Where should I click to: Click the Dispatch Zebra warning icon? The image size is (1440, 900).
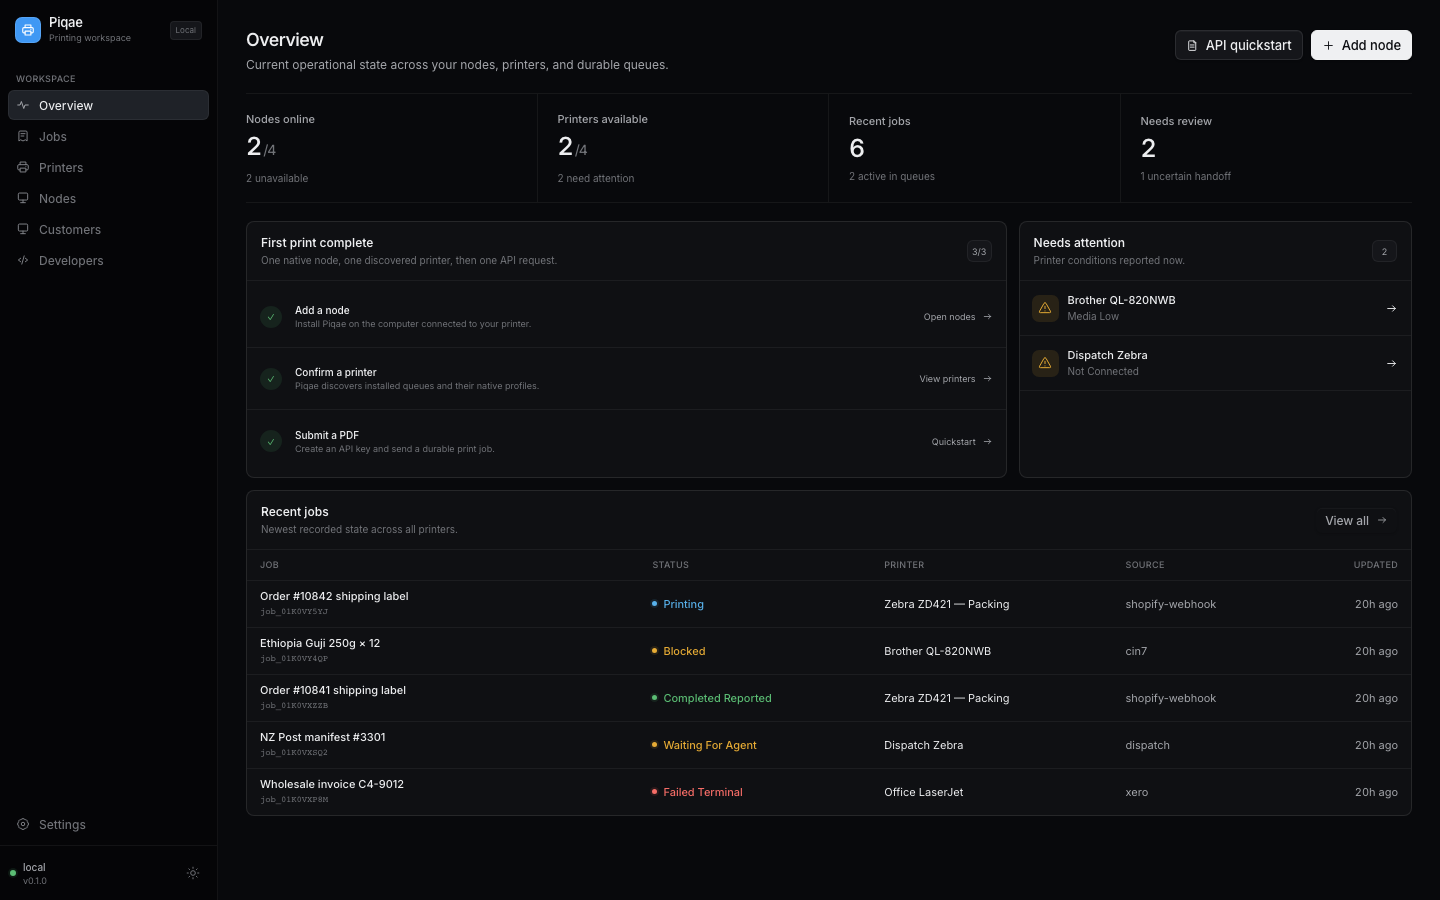(1045, 363)
